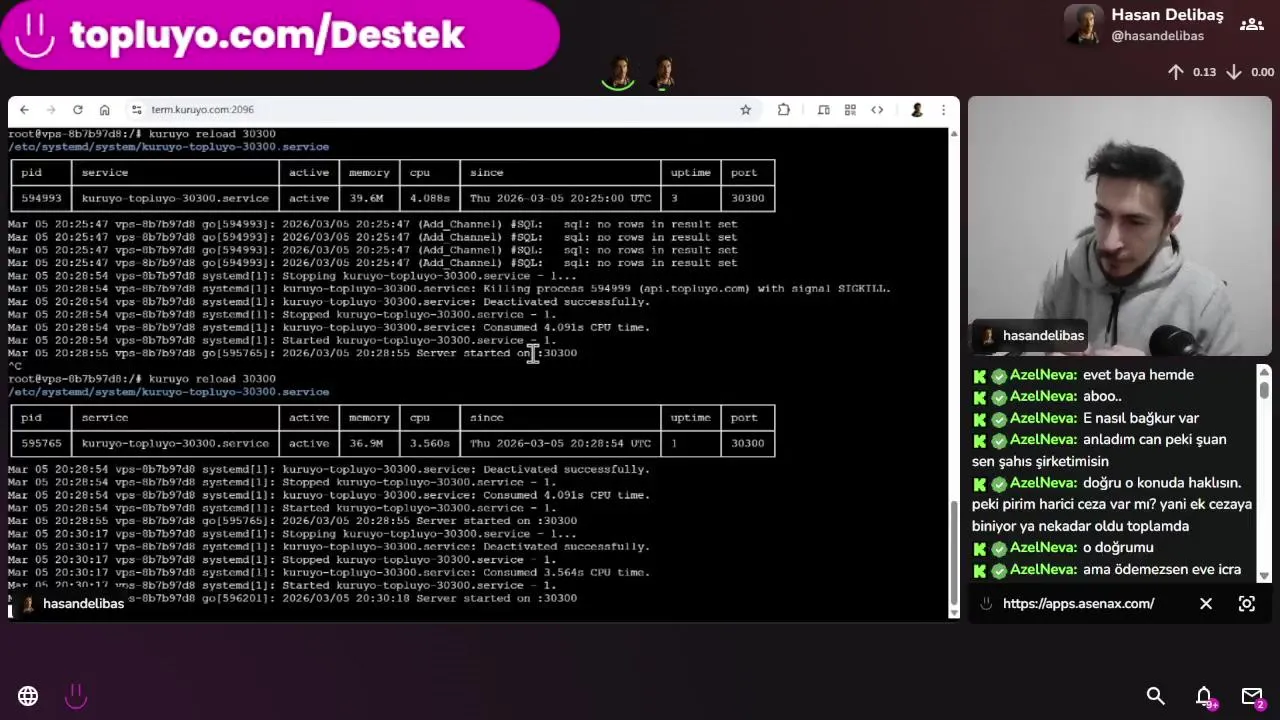Go to the browser home page
This screenshot has width=1280, height=720.
(x=104, y=110)
